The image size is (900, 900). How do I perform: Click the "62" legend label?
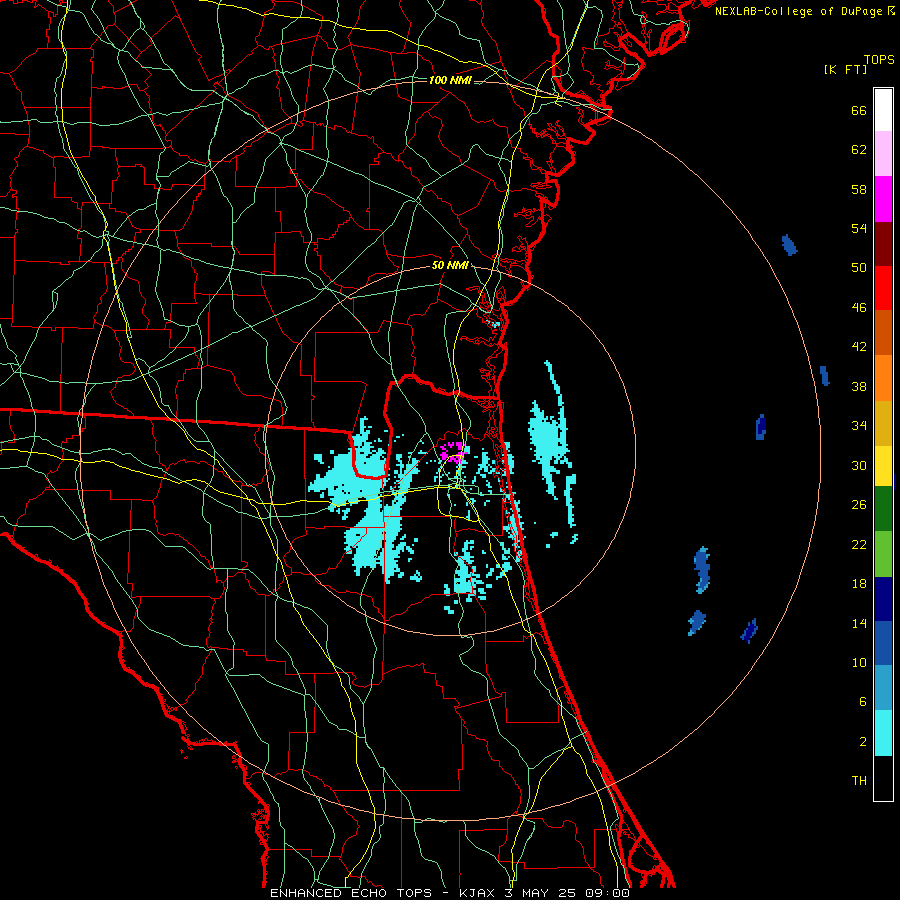(859, 150)
